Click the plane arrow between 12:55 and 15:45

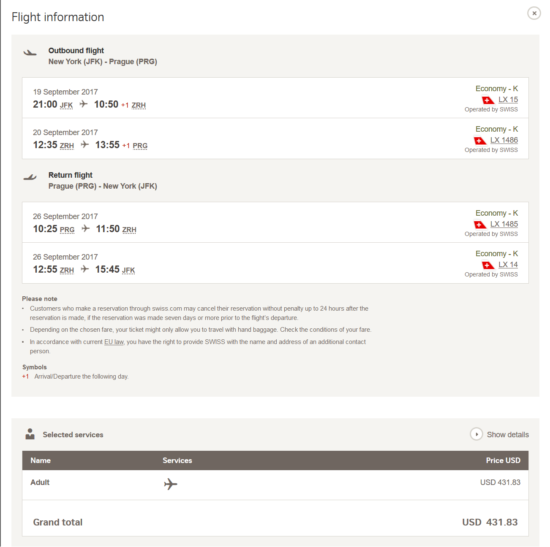[x=85, y=269]
